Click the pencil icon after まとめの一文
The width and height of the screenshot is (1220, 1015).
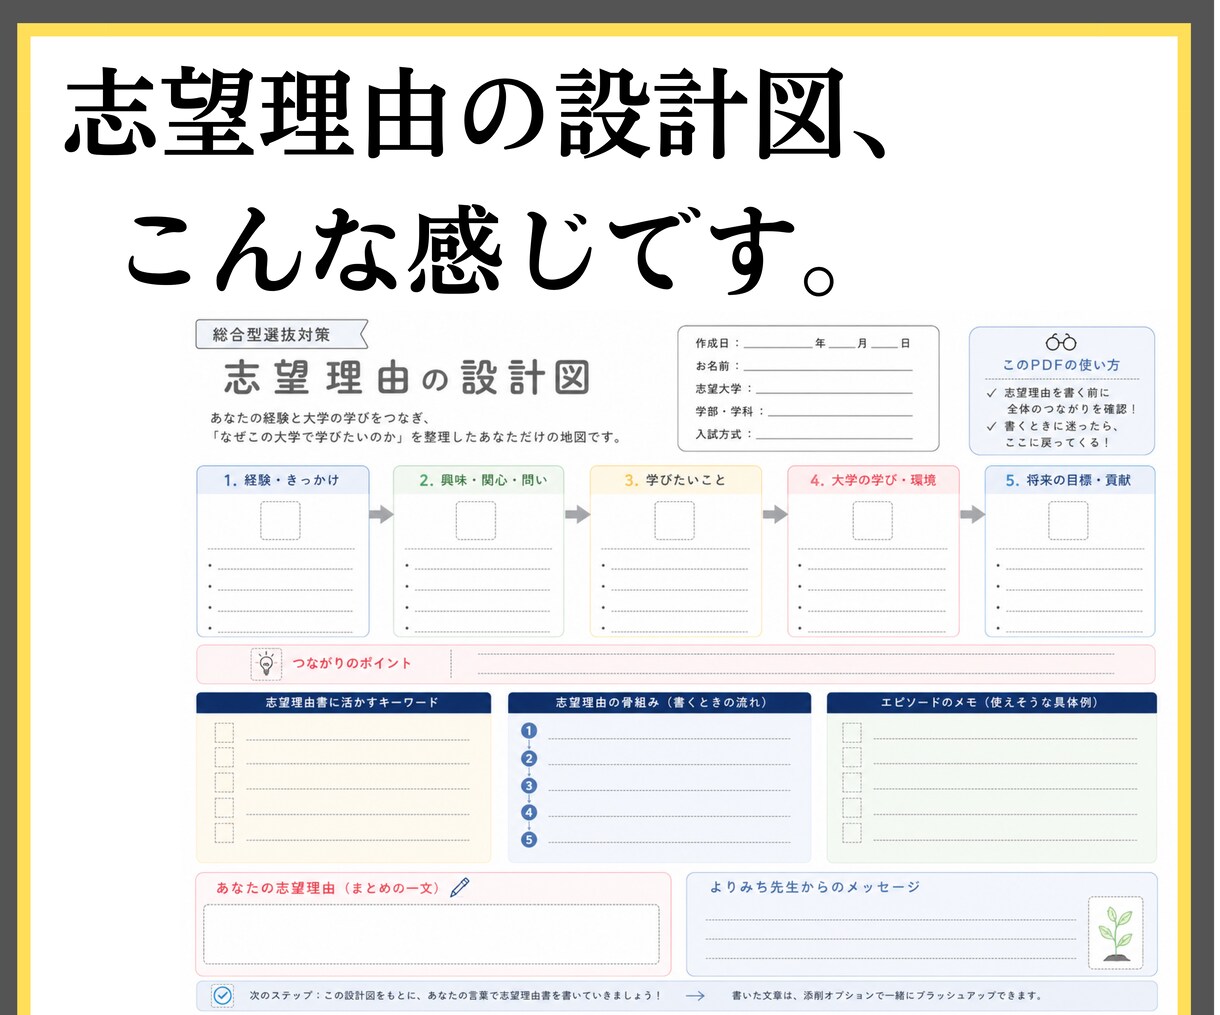pos(460,887)
